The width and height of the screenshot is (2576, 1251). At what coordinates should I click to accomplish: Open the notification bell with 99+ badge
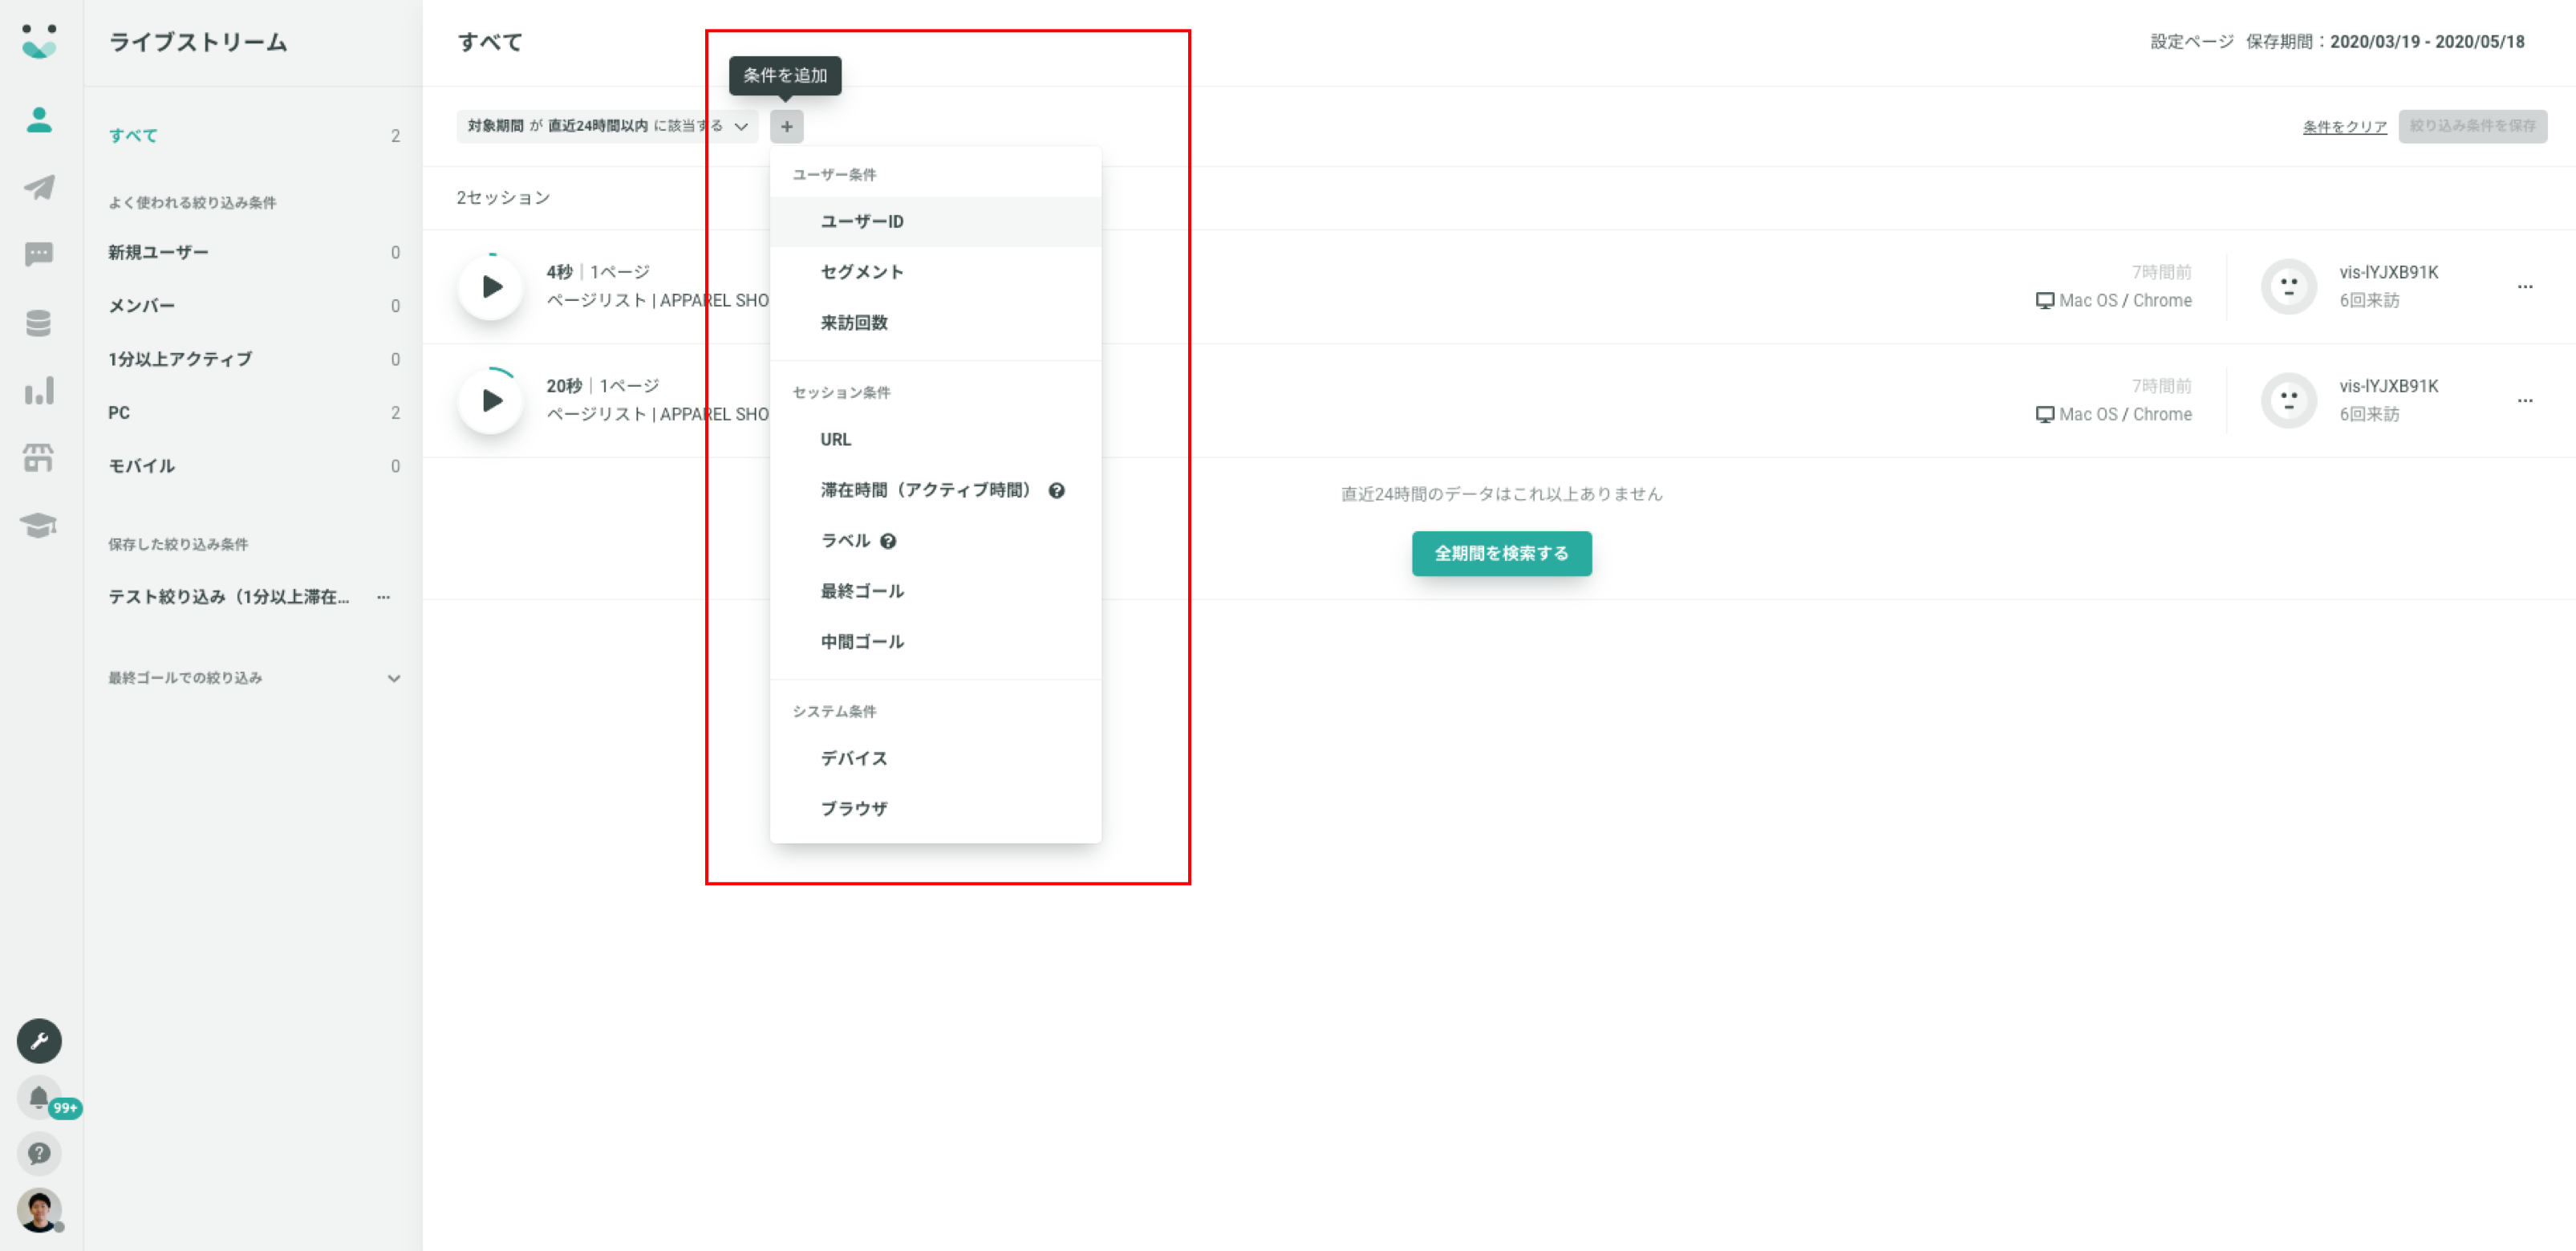click(x=39, y=1098)
